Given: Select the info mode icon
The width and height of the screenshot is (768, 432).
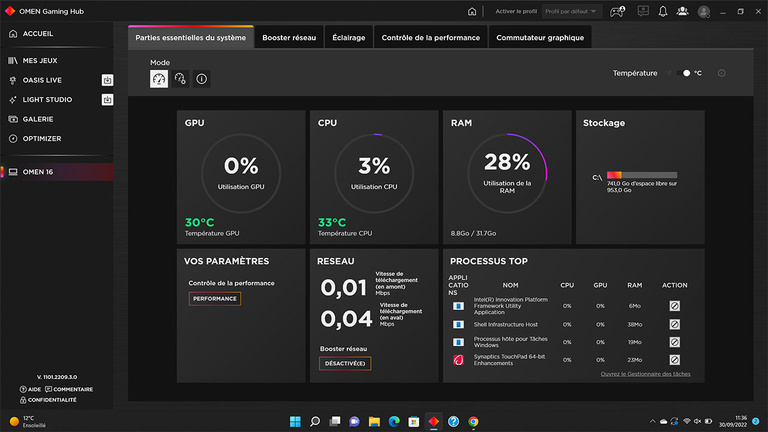Looking at the screenshot, I should point(201,79).
